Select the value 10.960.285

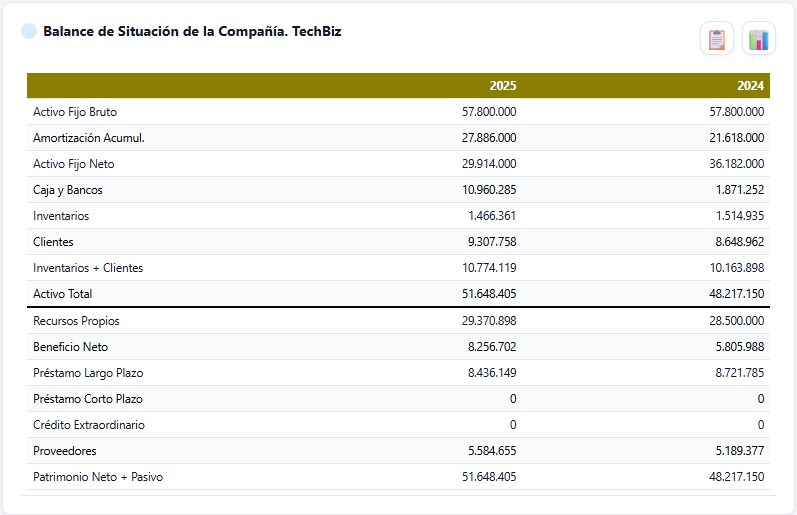point(489,190)
